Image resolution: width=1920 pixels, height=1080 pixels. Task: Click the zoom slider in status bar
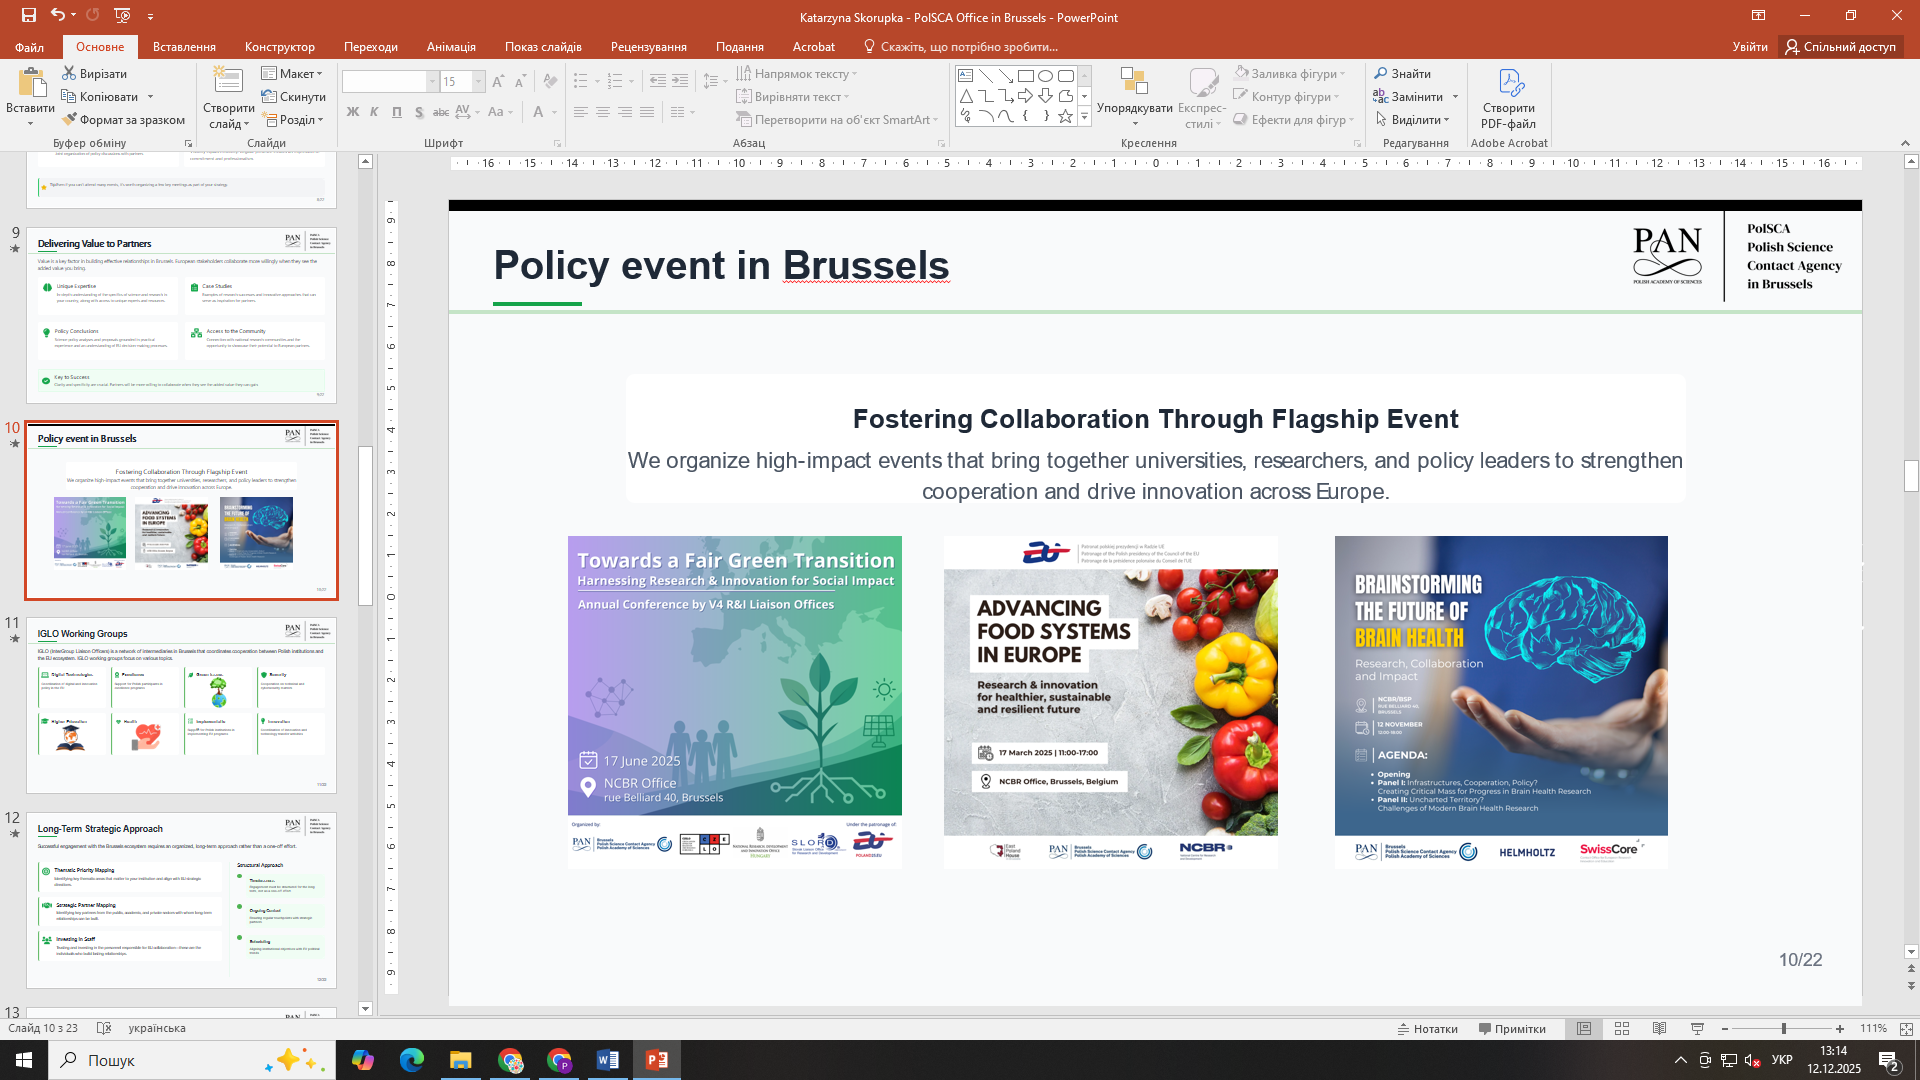(x=1783, y=1028)
